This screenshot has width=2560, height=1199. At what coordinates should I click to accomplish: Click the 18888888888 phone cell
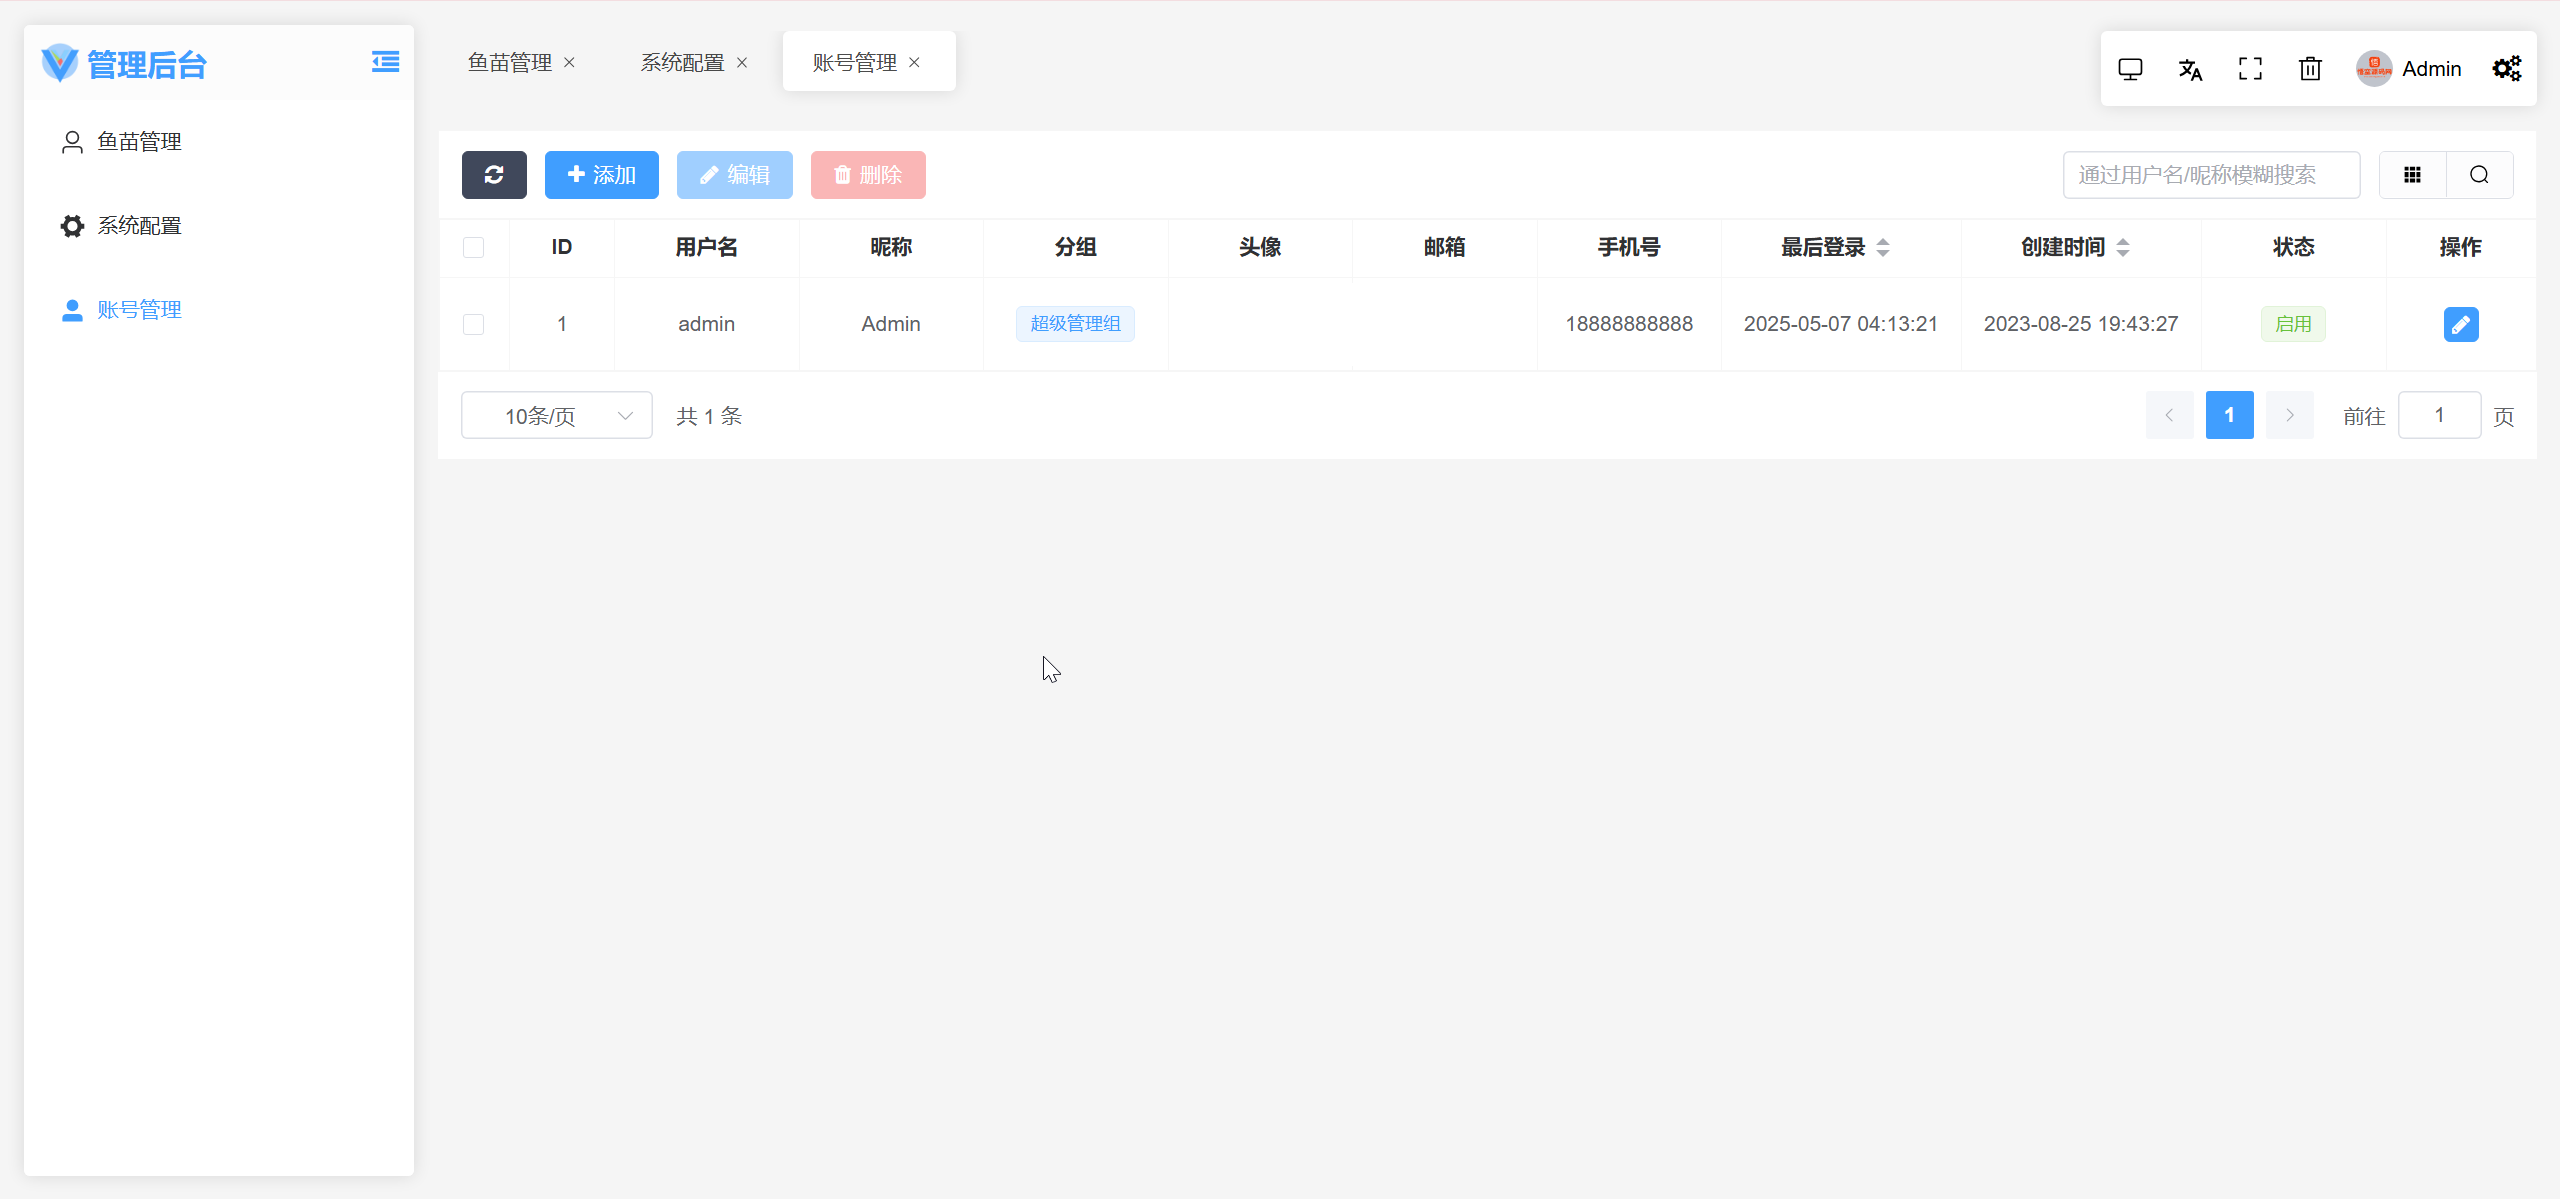(1629, 324)
